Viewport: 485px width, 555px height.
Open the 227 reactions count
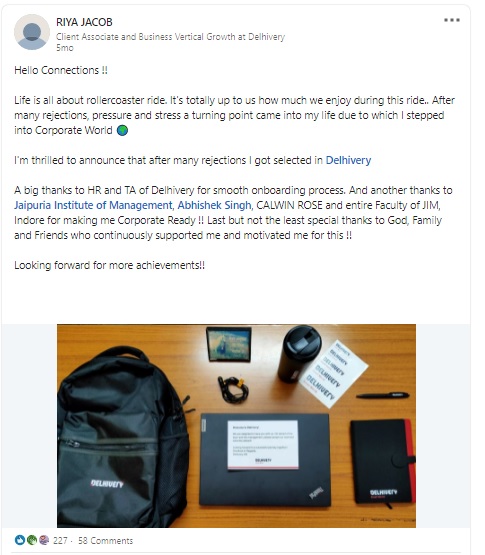point(60,540)
